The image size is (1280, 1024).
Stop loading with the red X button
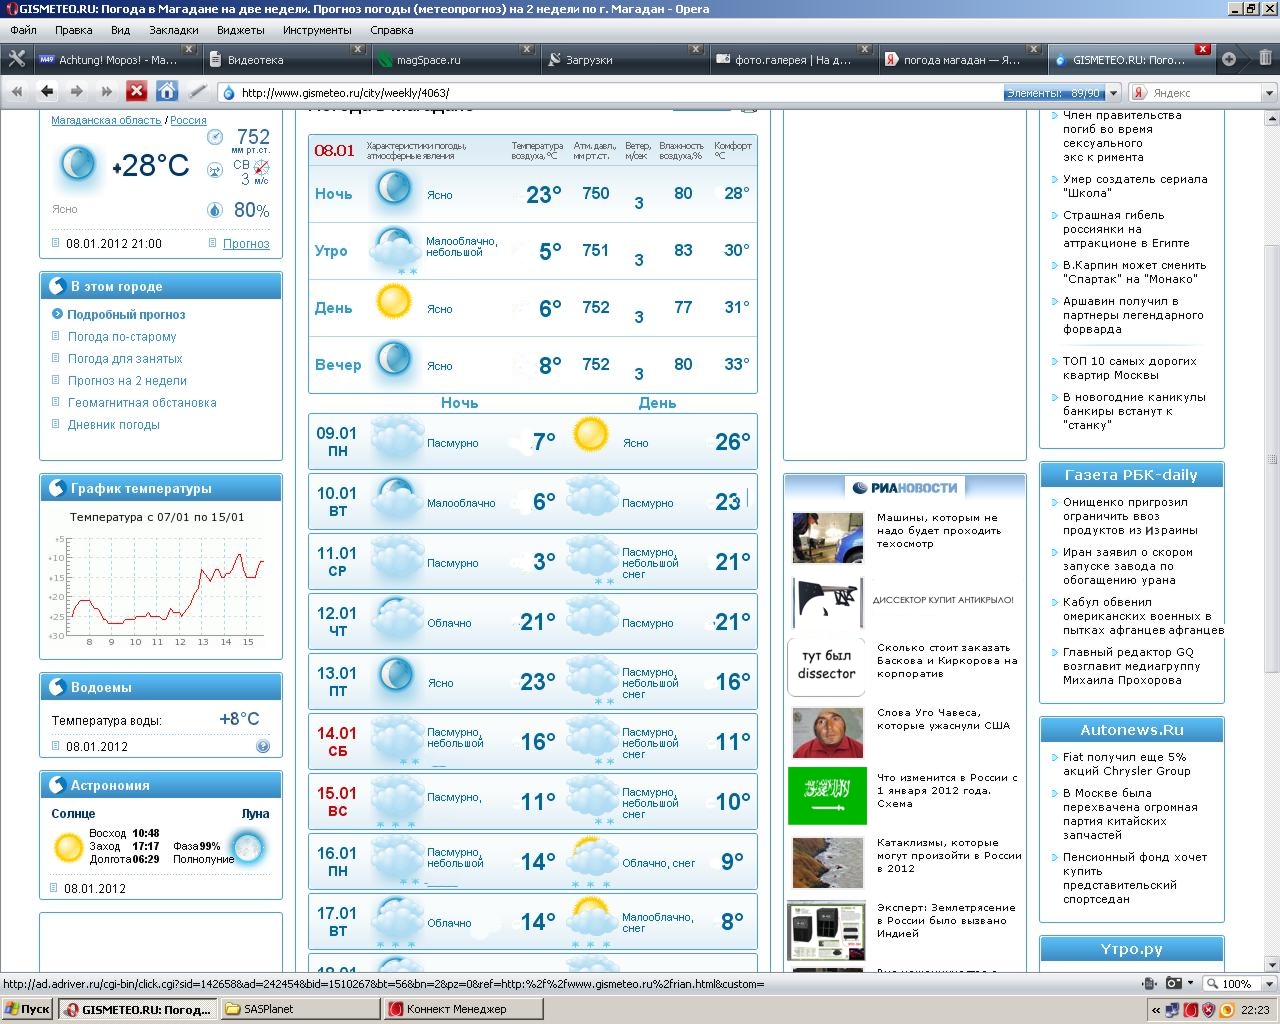click(x=136, y=92)
